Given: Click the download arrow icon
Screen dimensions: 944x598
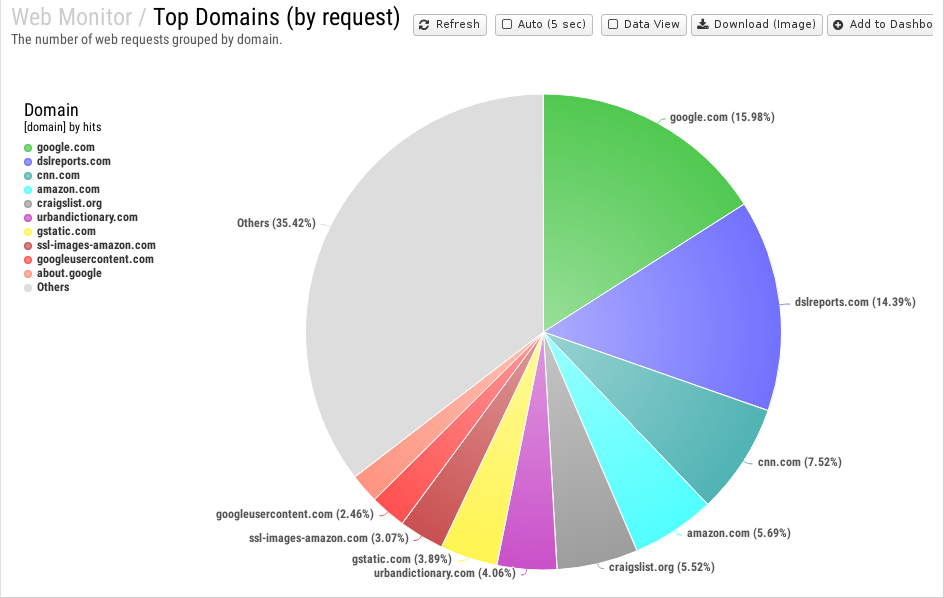Looking at the screenshot, I should click(703, 24).
